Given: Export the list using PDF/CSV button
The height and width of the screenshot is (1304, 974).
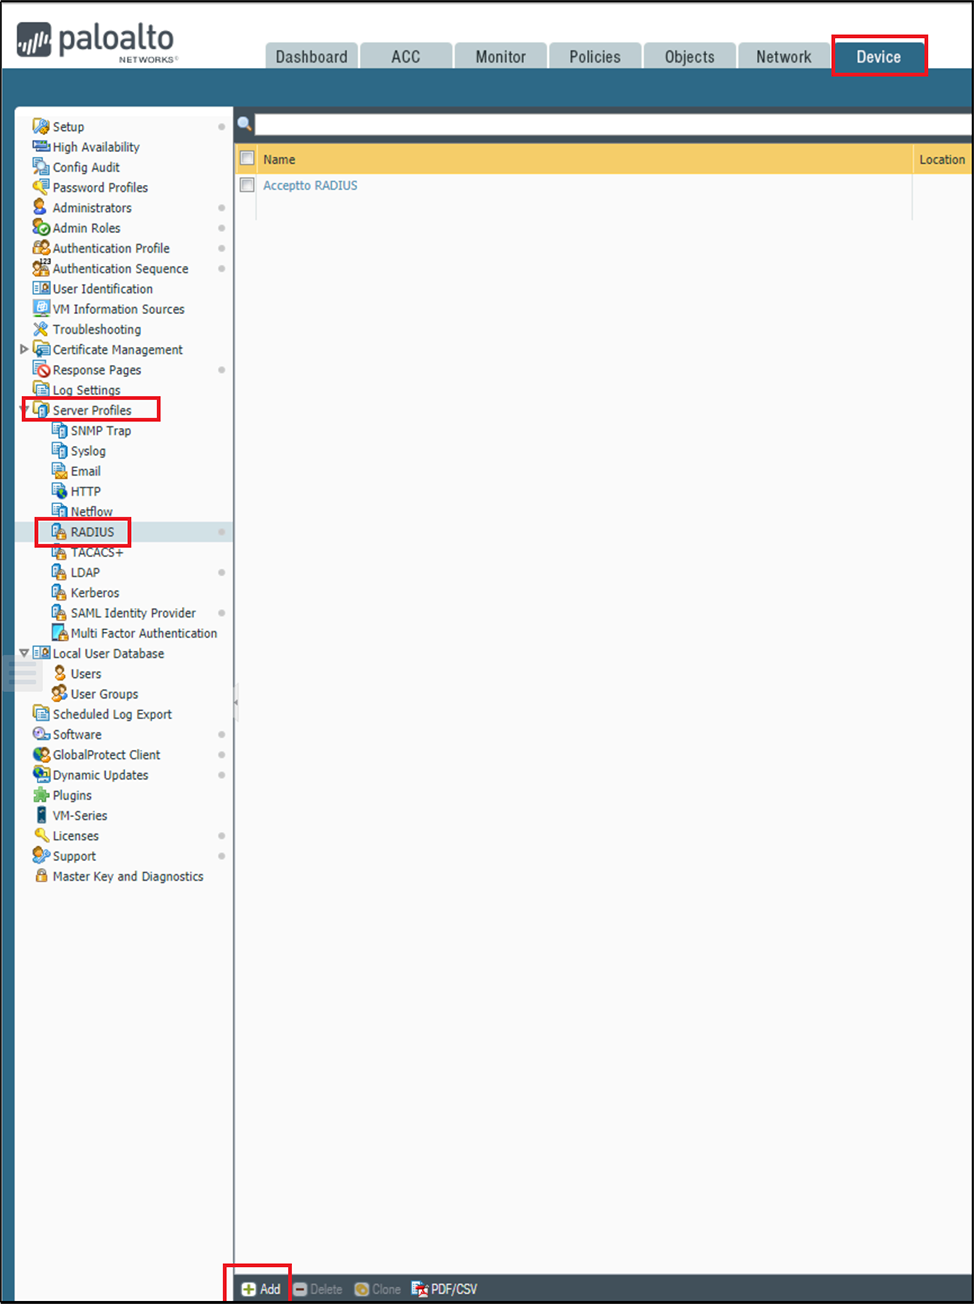Looking at the screenshot, I should click(x=445, y=1289).
